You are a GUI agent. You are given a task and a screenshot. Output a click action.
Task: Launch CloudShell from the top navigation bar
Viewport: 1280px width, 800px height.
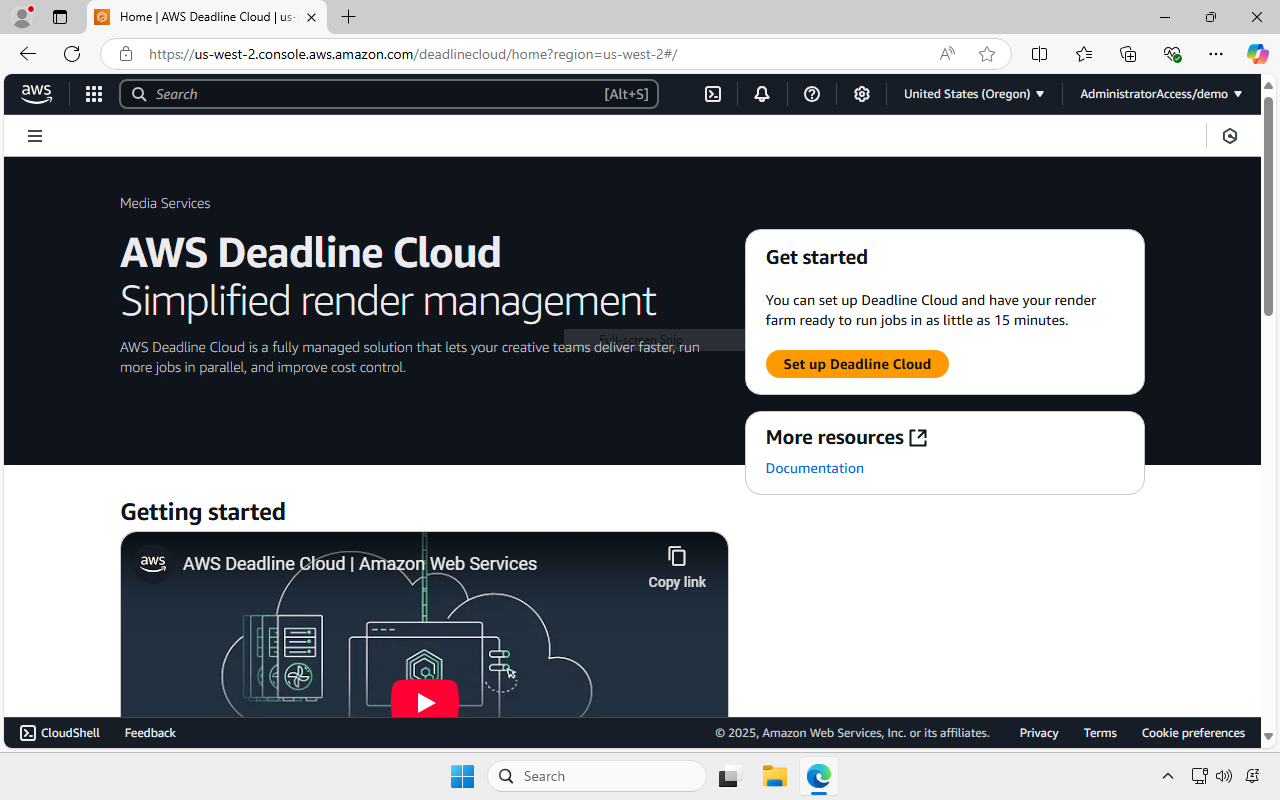[712, 93]
